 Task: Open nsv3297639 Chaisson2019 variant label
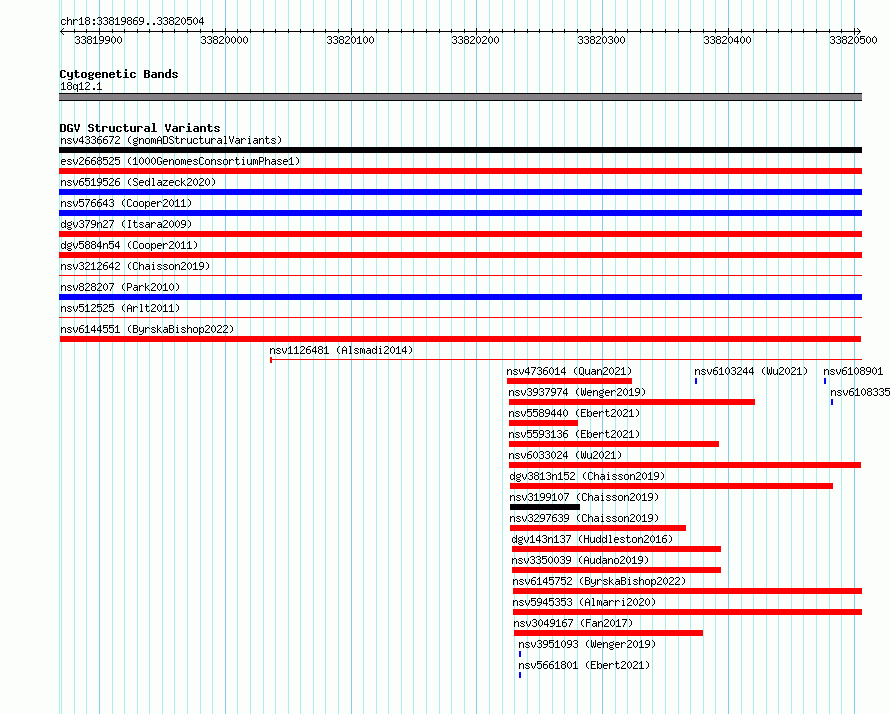[585, 518]
